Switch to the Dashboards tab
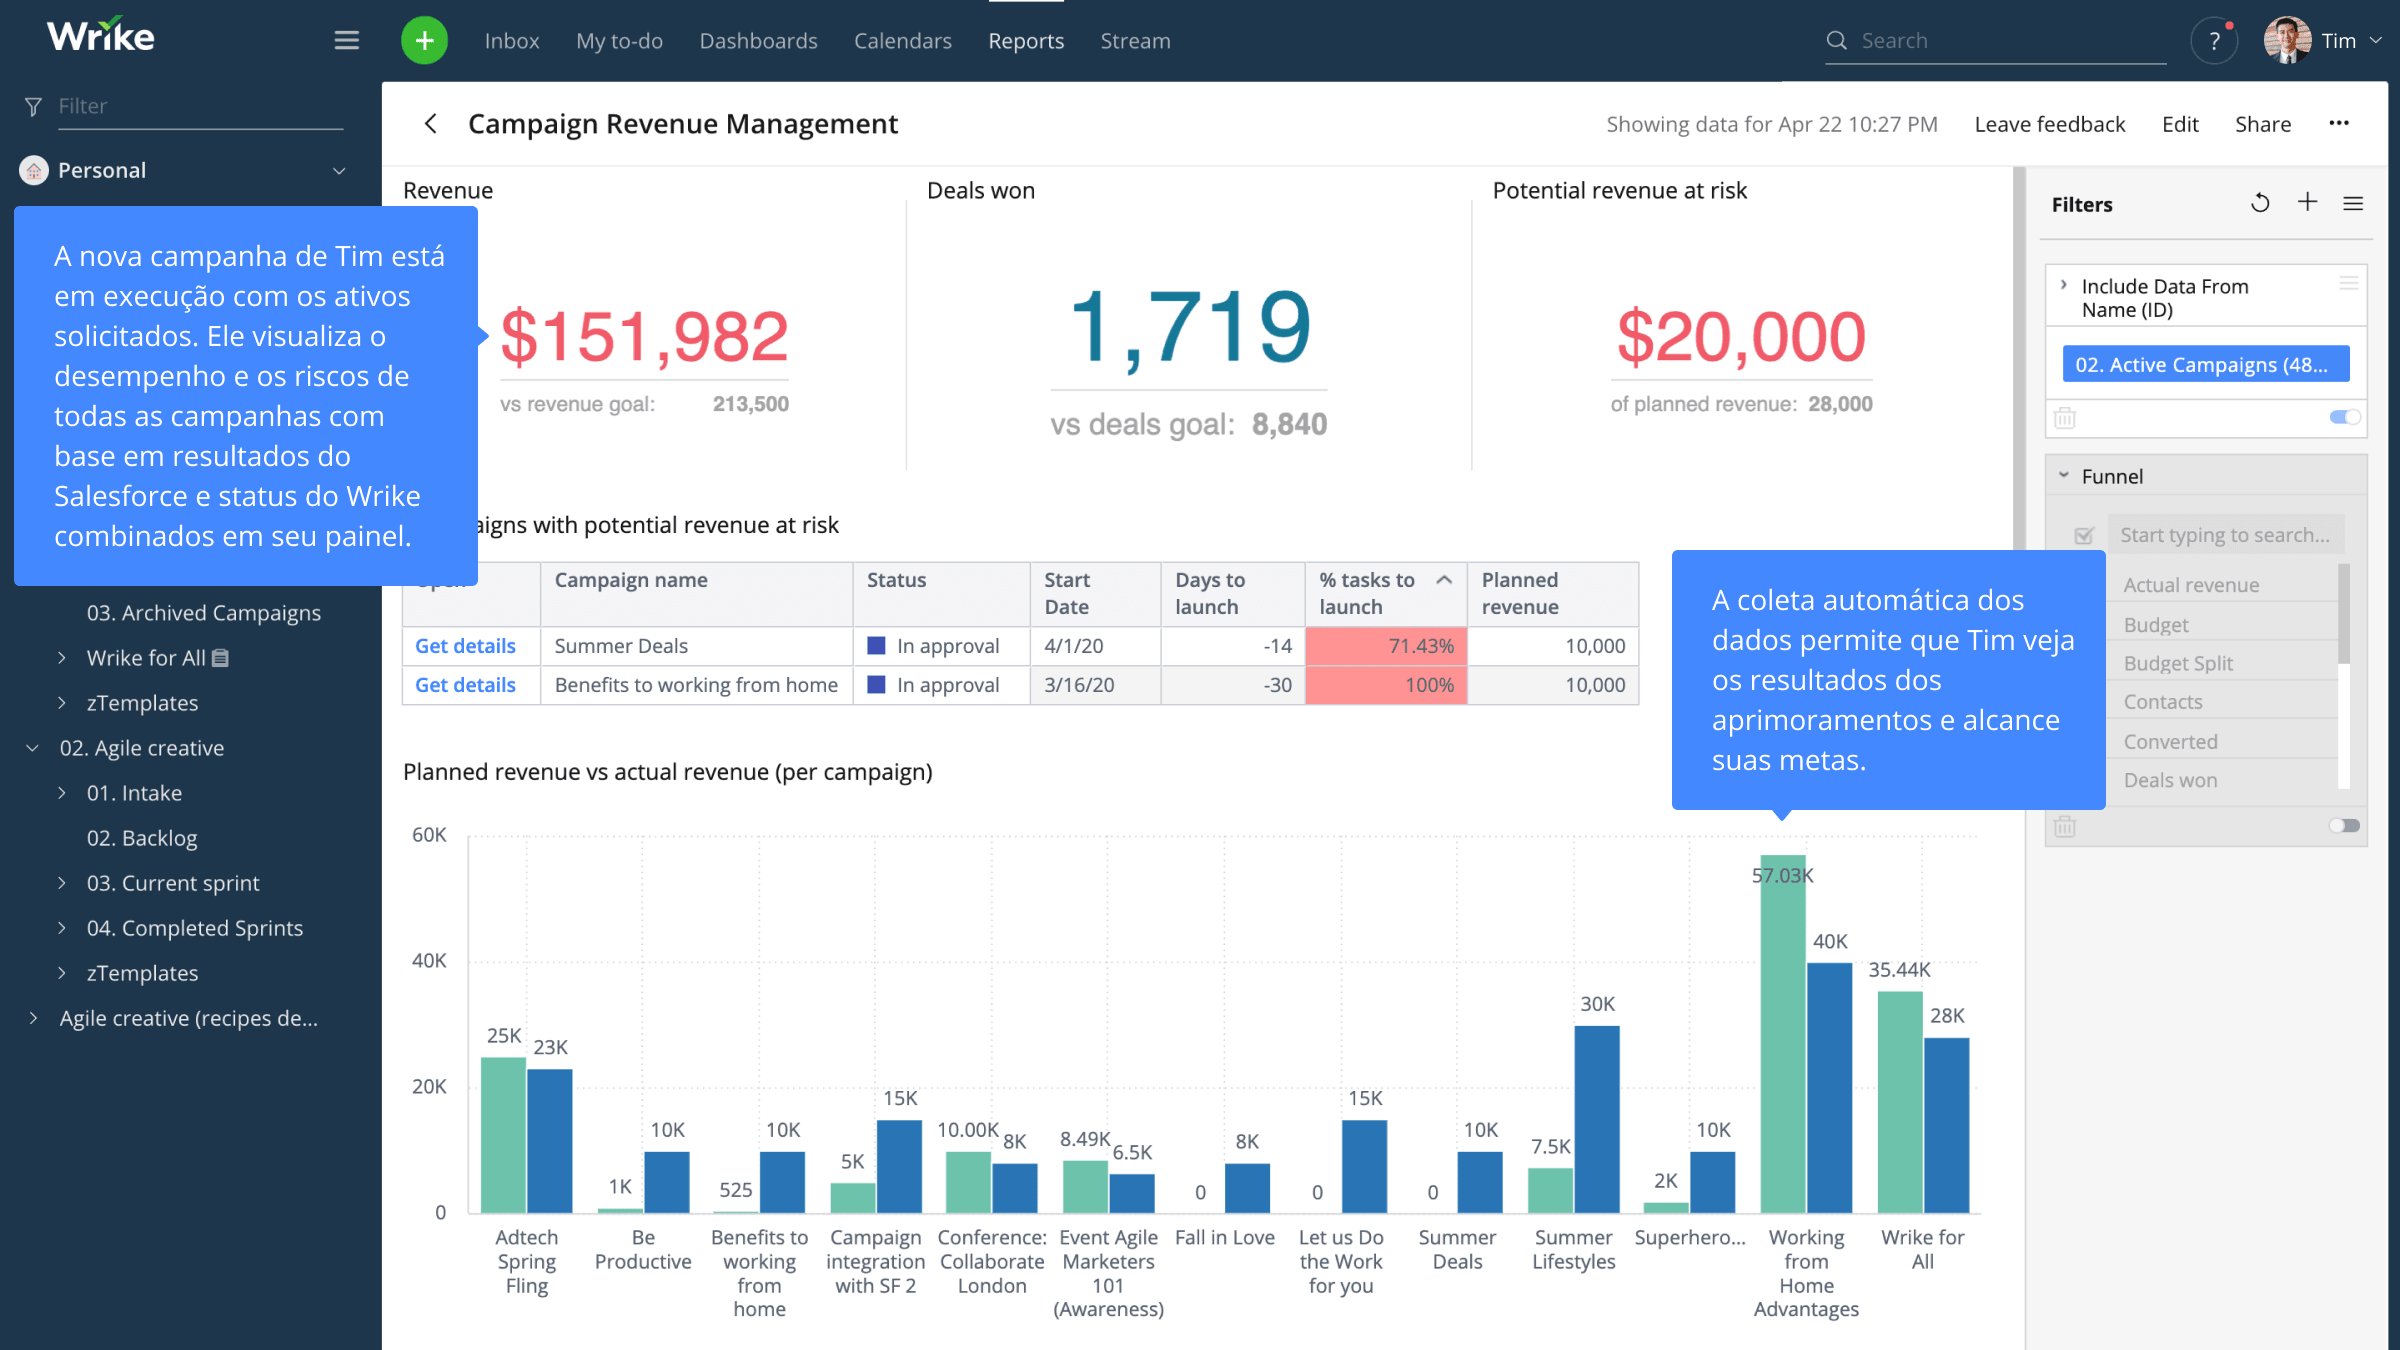The width and height of the screenshot is (2400, 1350). 758,41
